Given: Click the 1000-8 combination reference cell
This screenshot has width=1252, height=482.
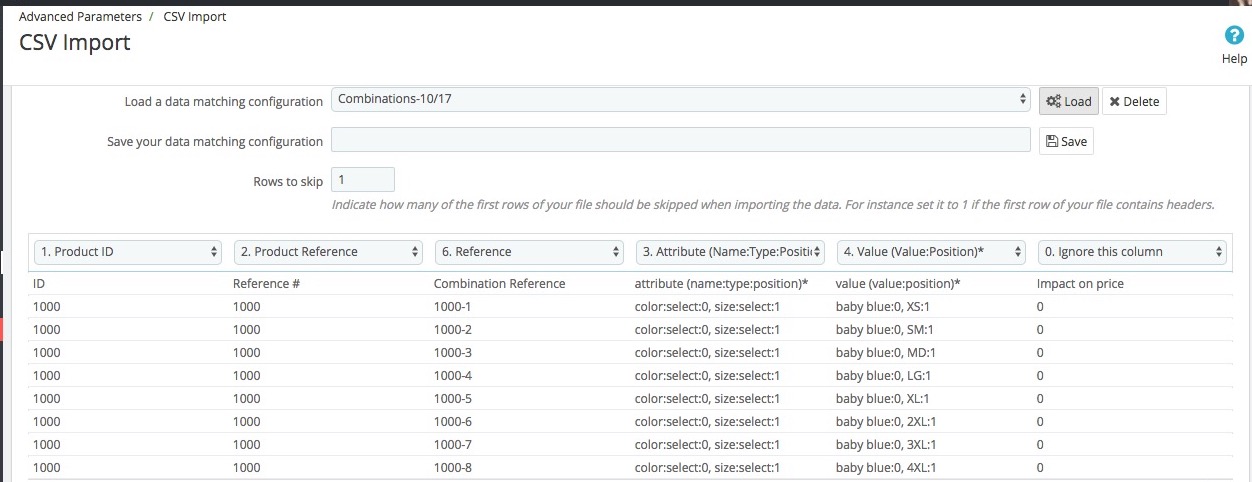Looking at the screenshot, I should point(455,467).
